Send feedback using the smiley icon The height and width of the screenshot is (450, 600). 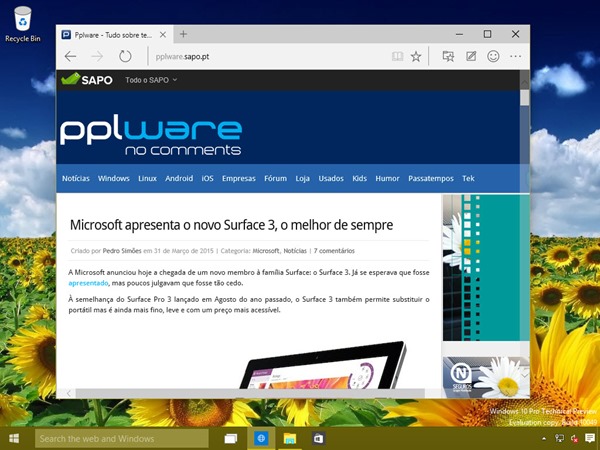click(x=493, y=57)
